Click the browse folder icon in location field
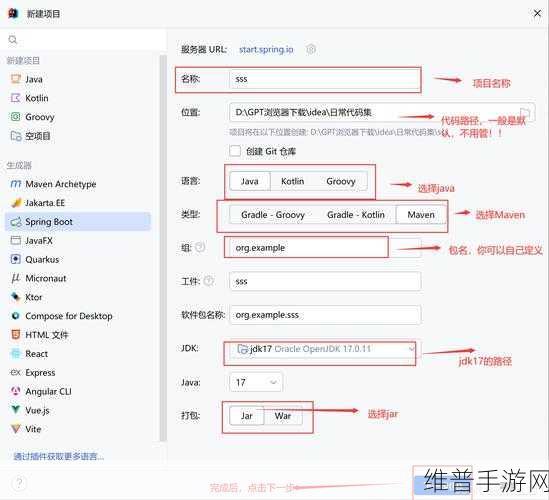The width and height of the screenshot is (549, 500). click(525, 113)
